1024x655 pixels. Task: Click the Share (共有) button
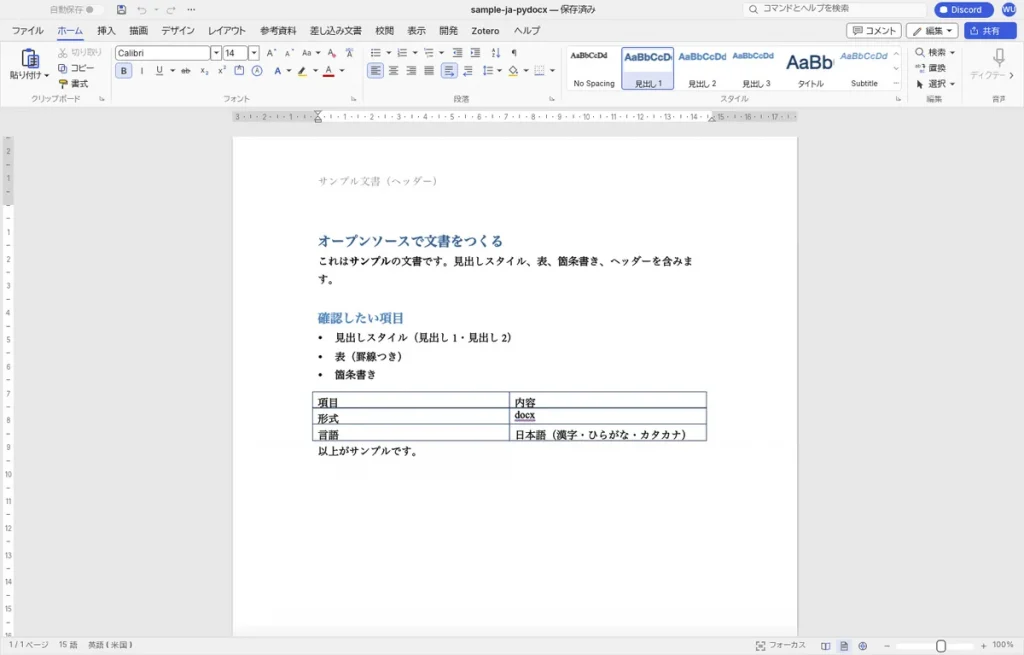pyautogui.click(x=990, y=31)
